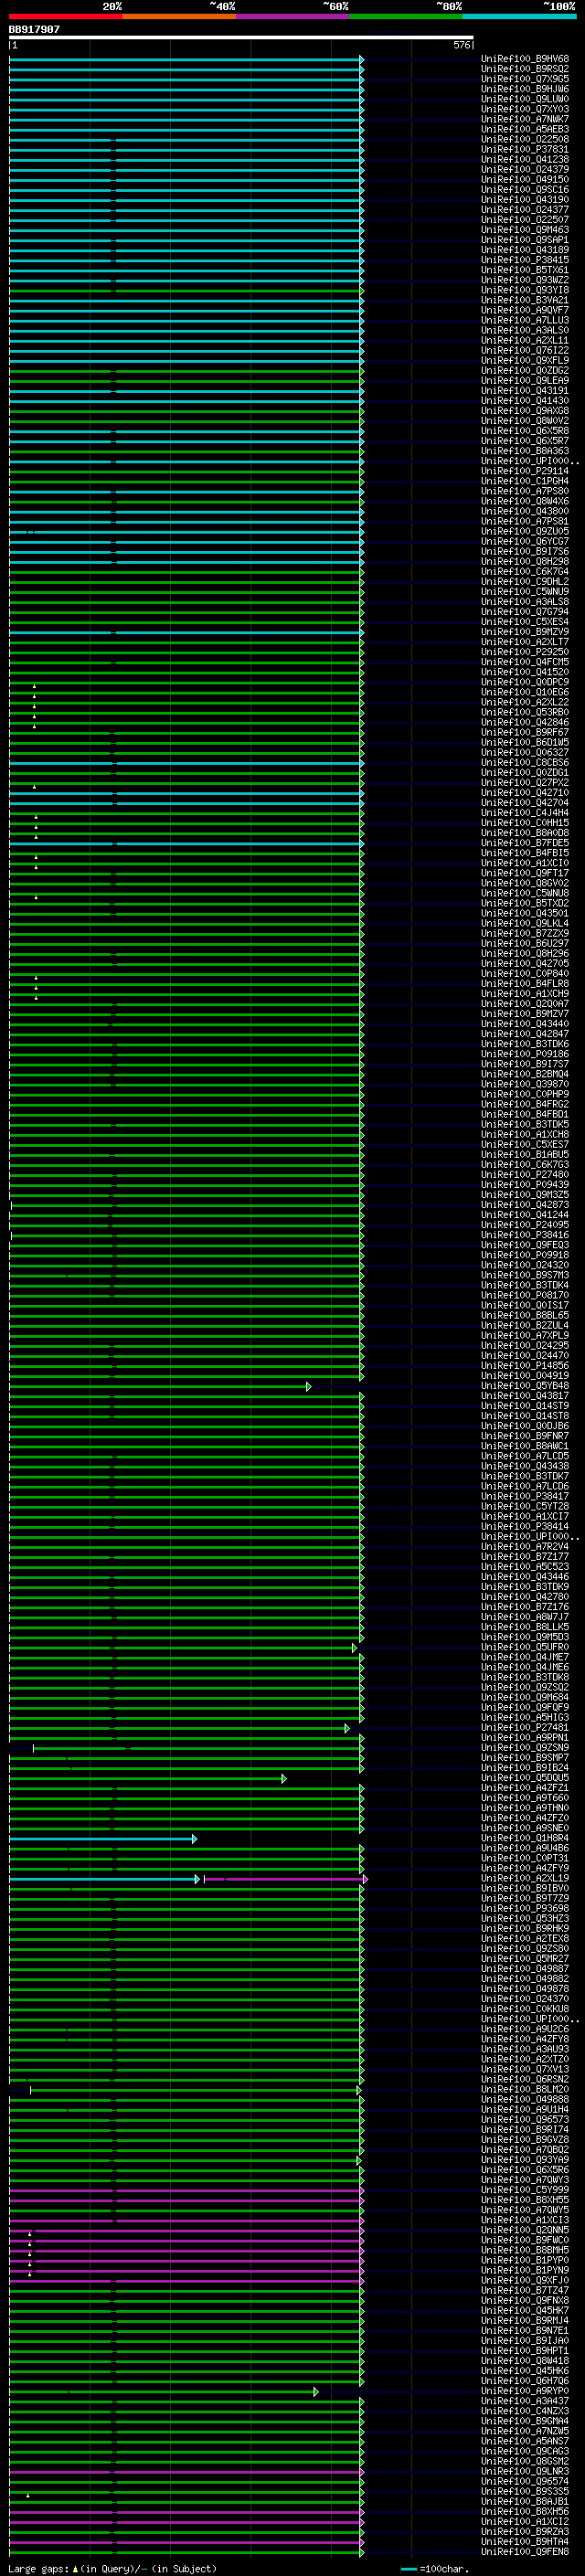Screen dimensions: 585x2576
Task: Open hit UniRef100_B9RSQ2
Action: tap(524, 69)
